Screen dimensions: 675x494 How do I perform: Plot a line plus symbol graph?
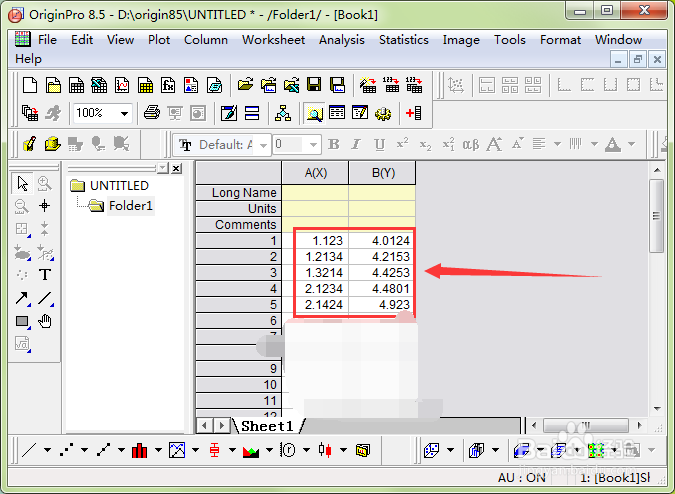103,450
